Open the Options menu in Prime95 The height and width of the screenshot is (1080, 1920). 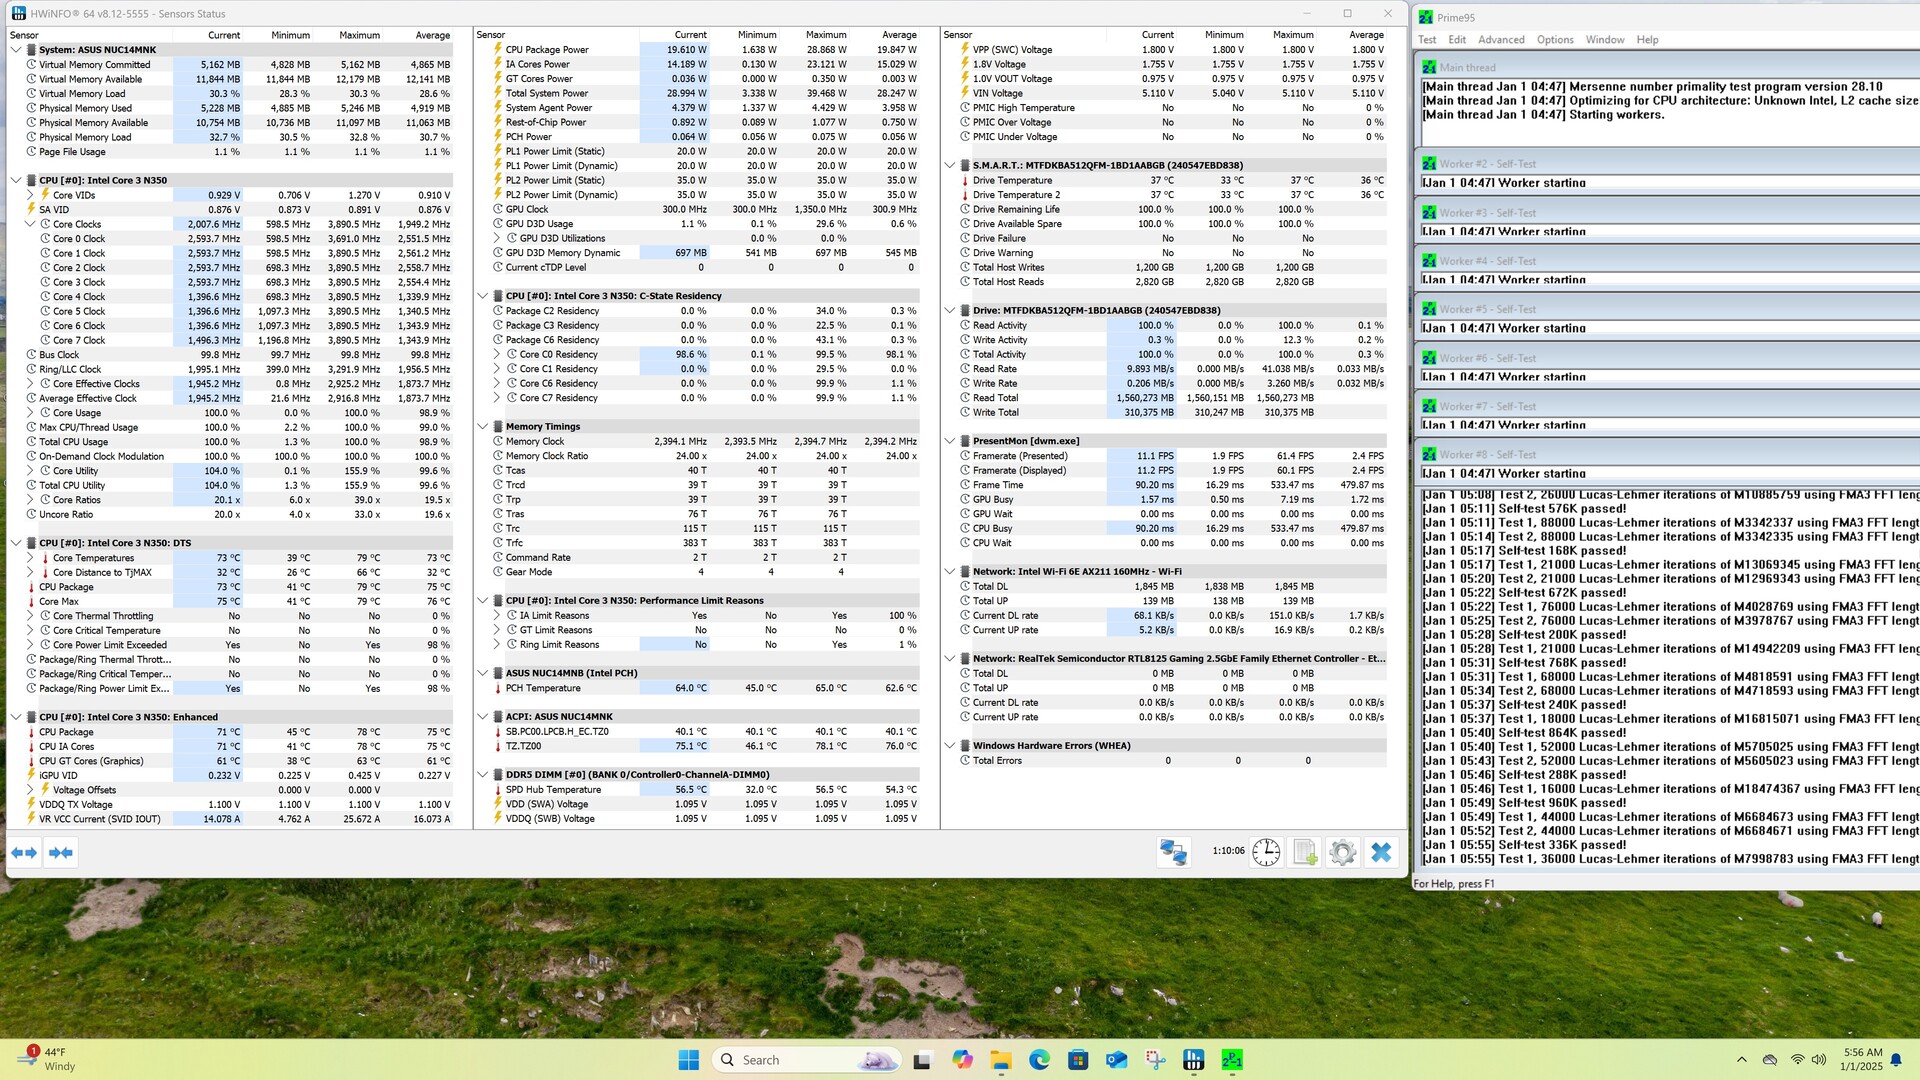tap(1555, 40)
